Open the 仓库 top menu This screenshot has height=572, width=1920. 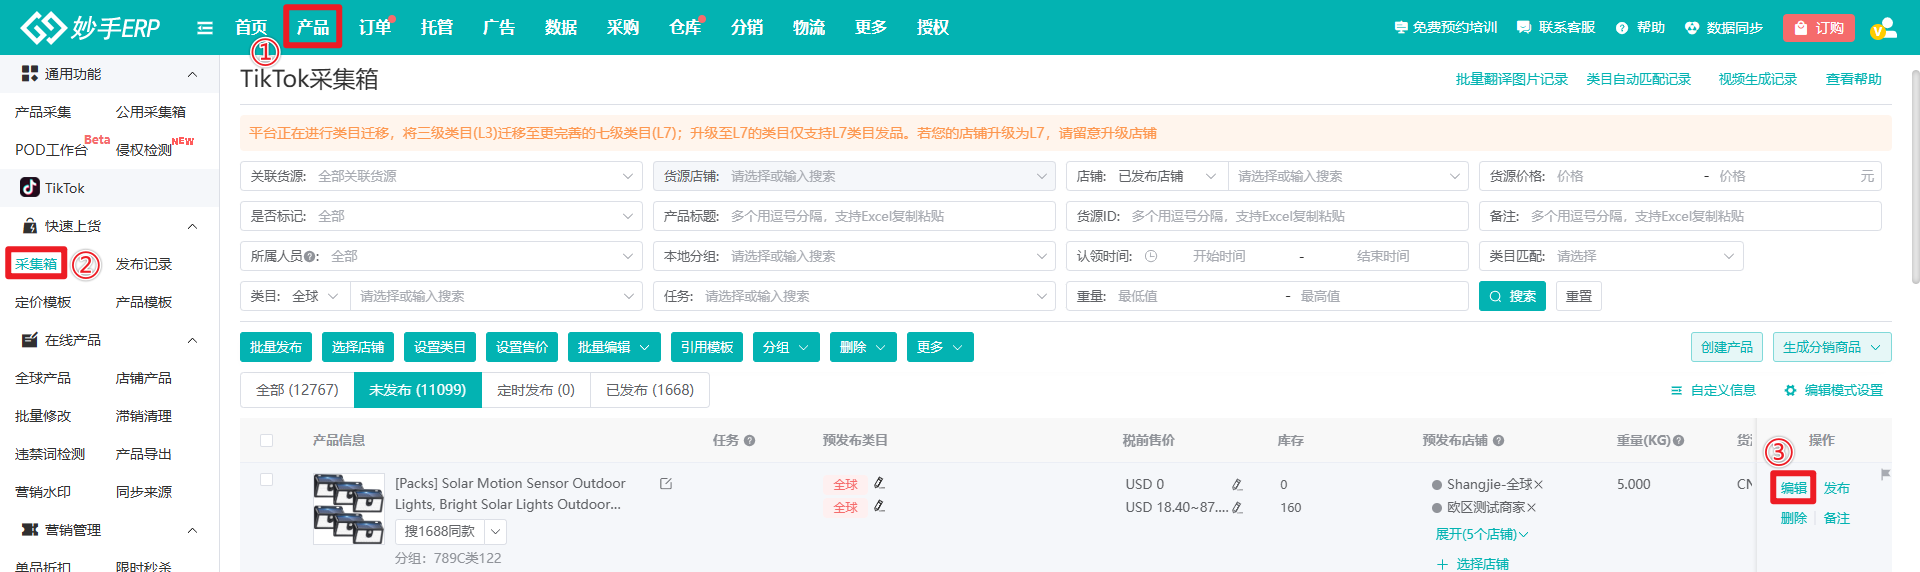tap(685, 27)
